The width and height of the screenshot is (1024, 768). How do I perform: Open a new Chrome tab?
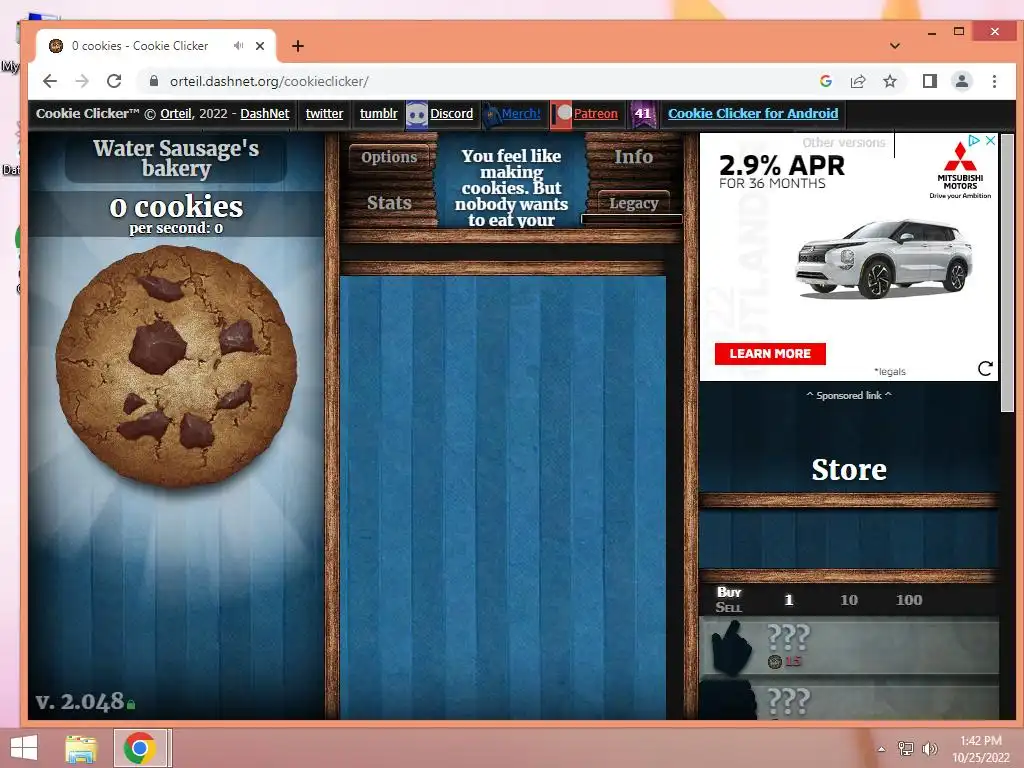click(298, 46)
